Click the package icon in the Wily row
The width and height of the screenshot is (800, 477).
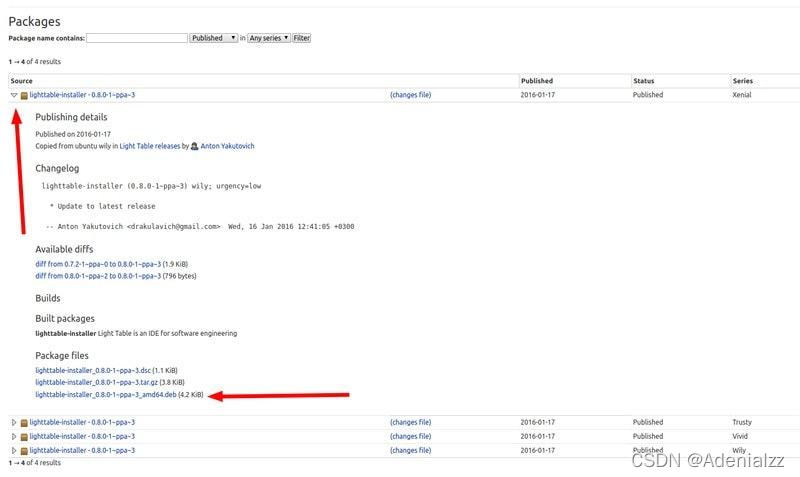point(24,451)
